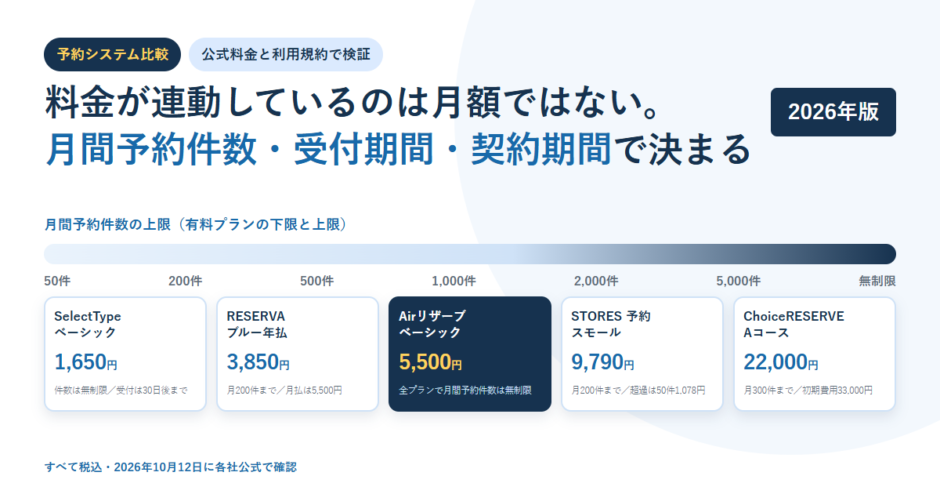The height and width of the screenshot is (494, 940).
Task: Click the yellow 5,500円 price
Action: 430,362
